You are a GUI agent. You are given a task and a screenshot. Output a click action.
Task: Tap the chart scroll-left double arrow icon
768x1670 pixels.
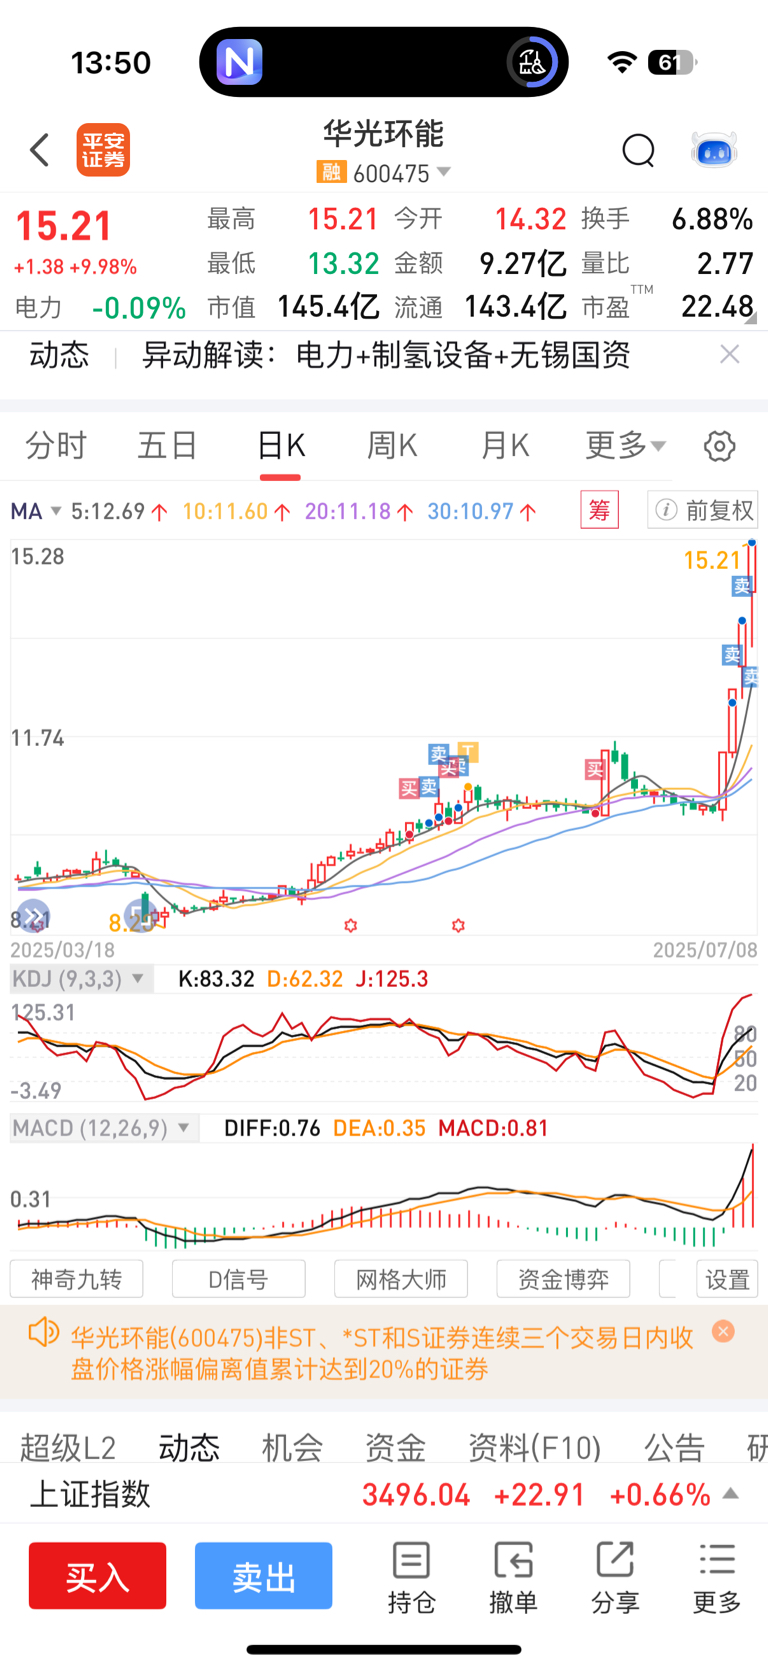coord(33,916)
